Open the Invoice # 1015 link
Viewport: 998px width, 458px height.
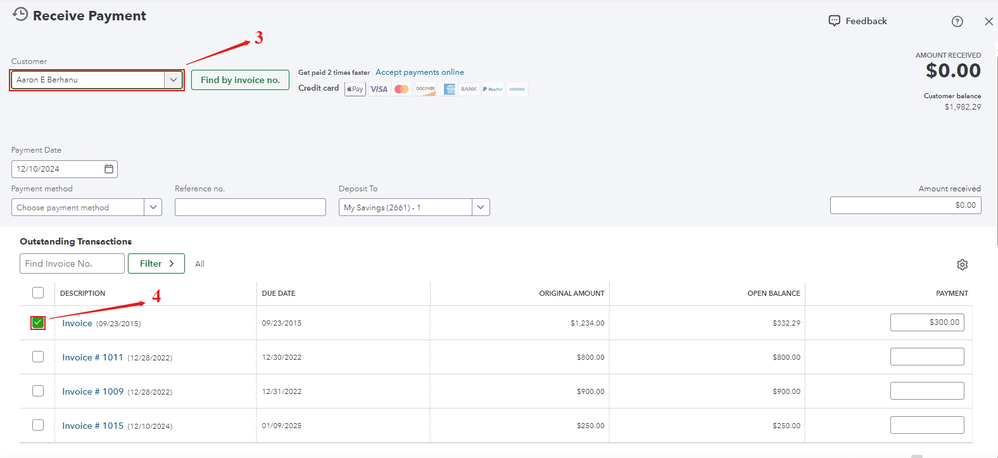[92, 426]
